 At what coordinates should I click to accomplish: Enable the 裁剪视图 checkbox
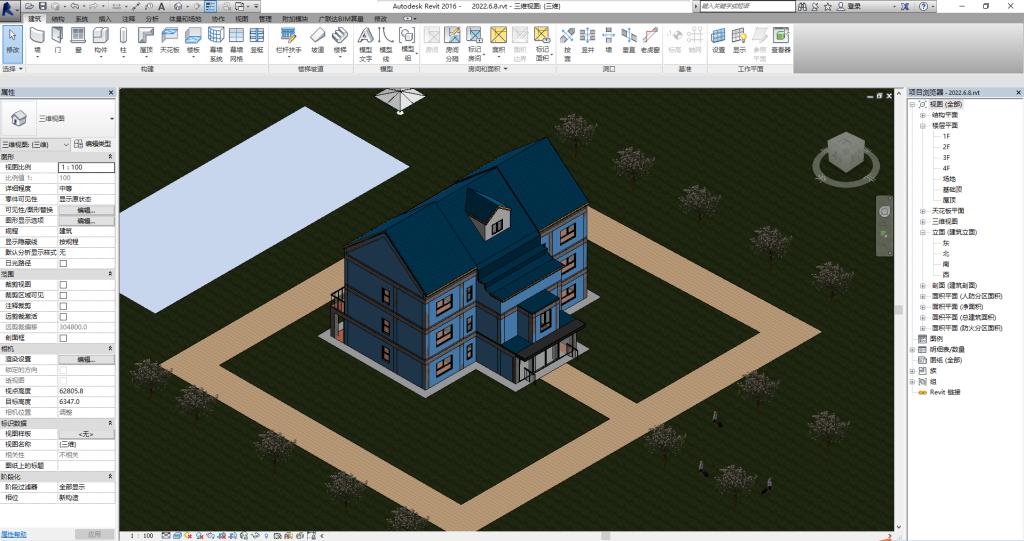[x=64, y=284]
